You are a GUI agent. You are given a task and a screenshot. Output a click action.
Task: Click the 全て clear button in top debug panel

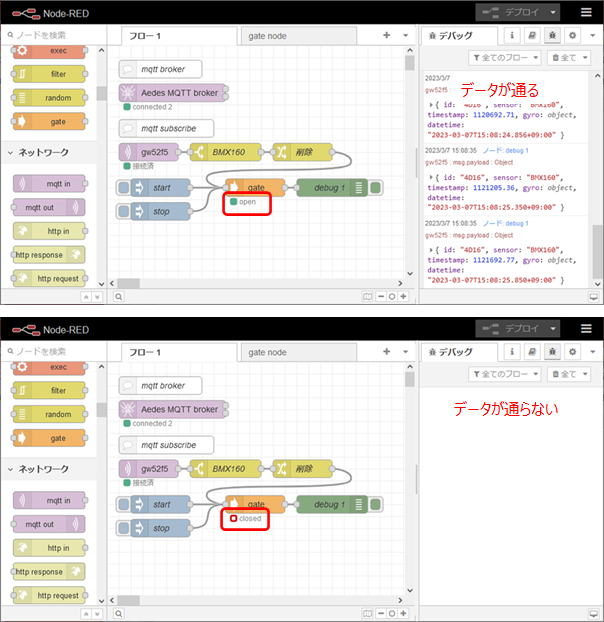(x=572, y=58)
